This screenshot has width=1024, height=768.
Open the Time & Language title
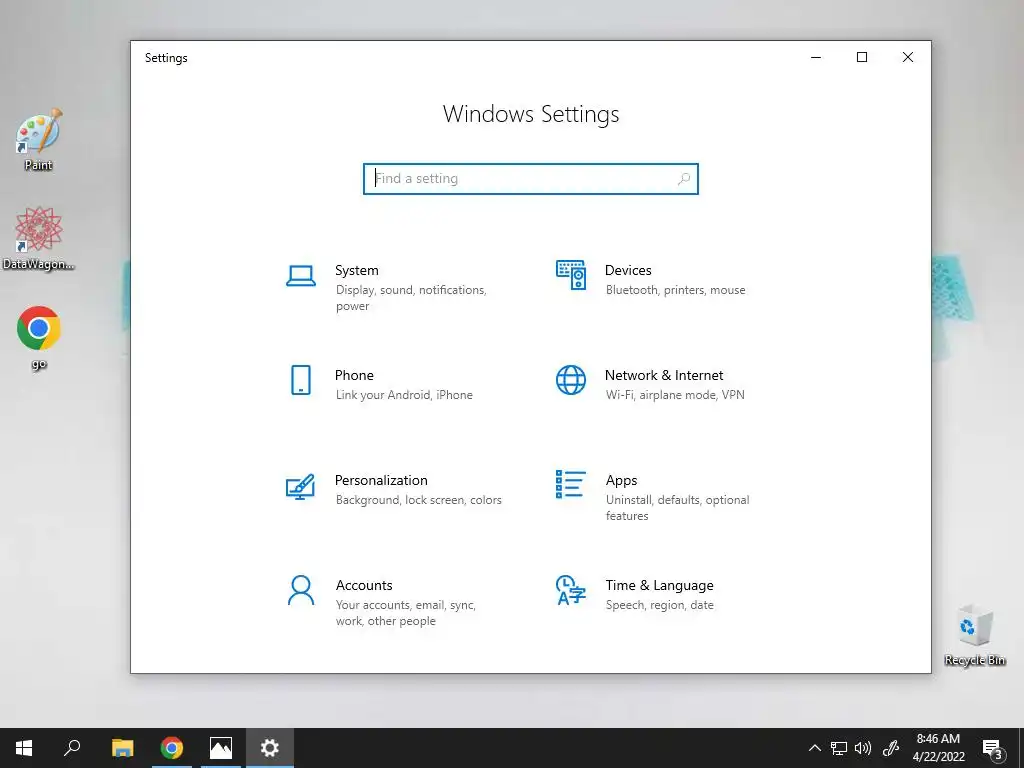[x=660, y=586]
